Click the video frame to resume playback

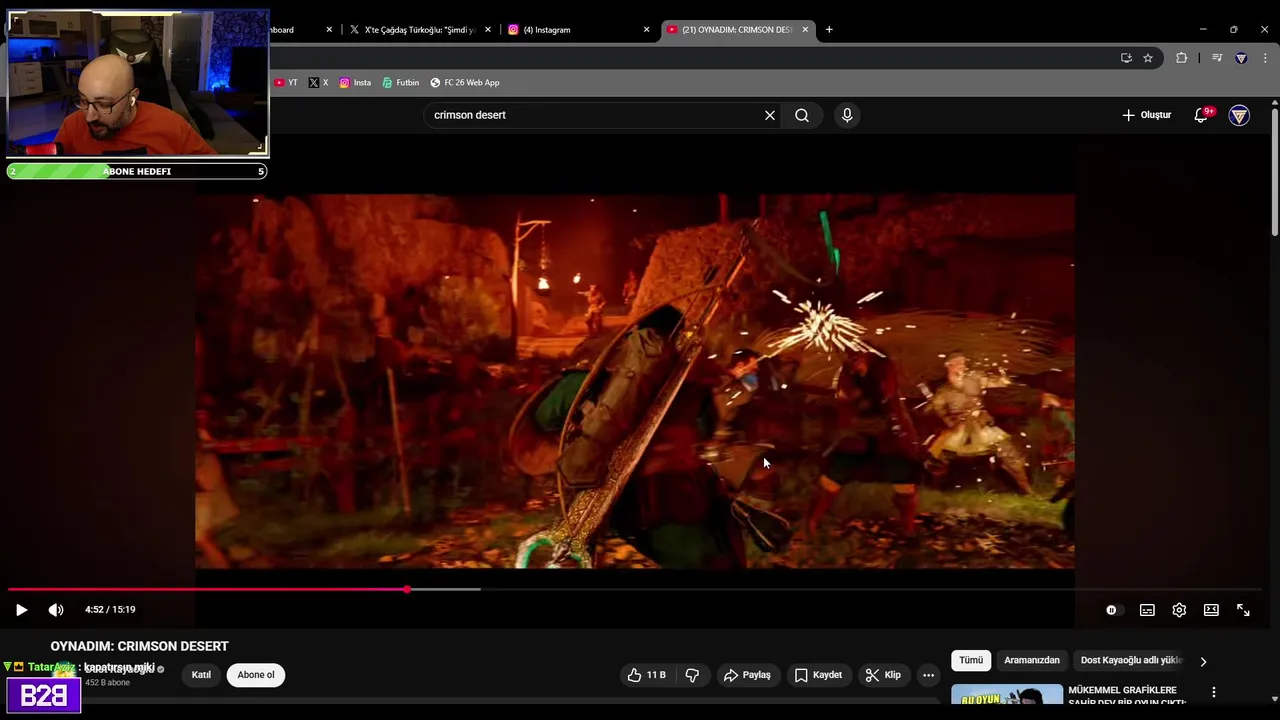point(635,381)
